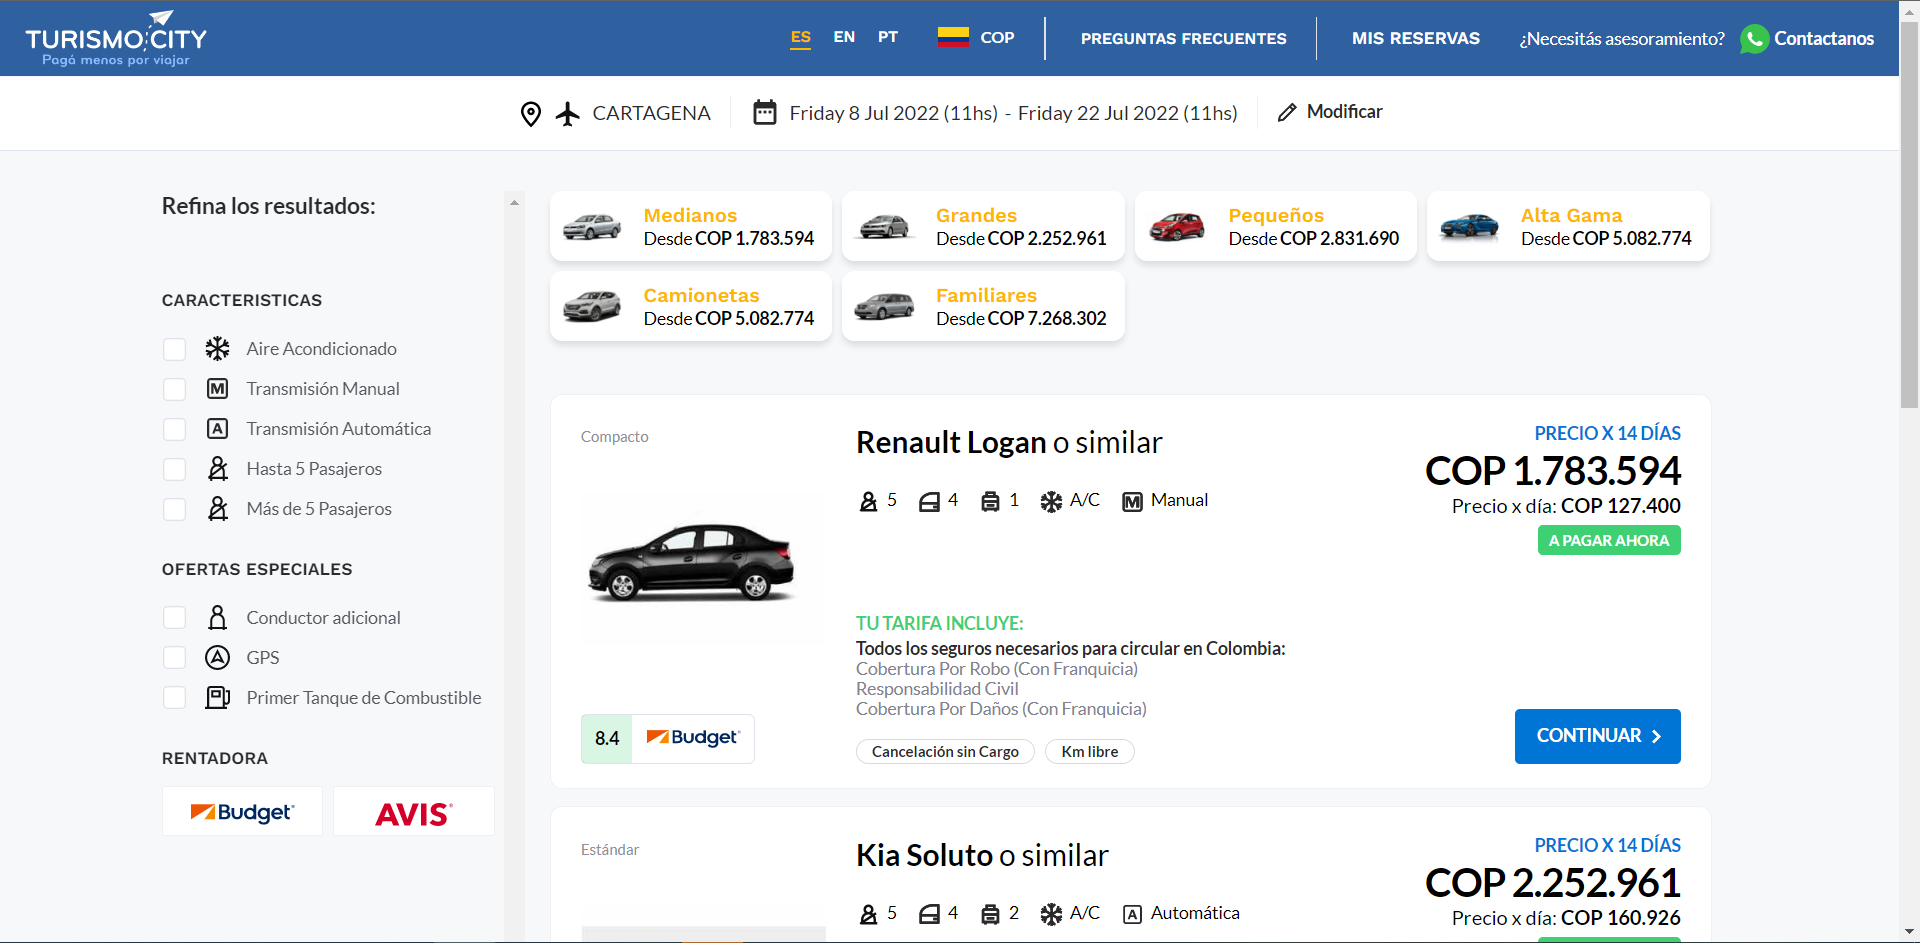Image resolution: width=1920 pixels, height=943 pixels.
Task: Click the Renault Logan car image
Action: [x=691, y=561]
